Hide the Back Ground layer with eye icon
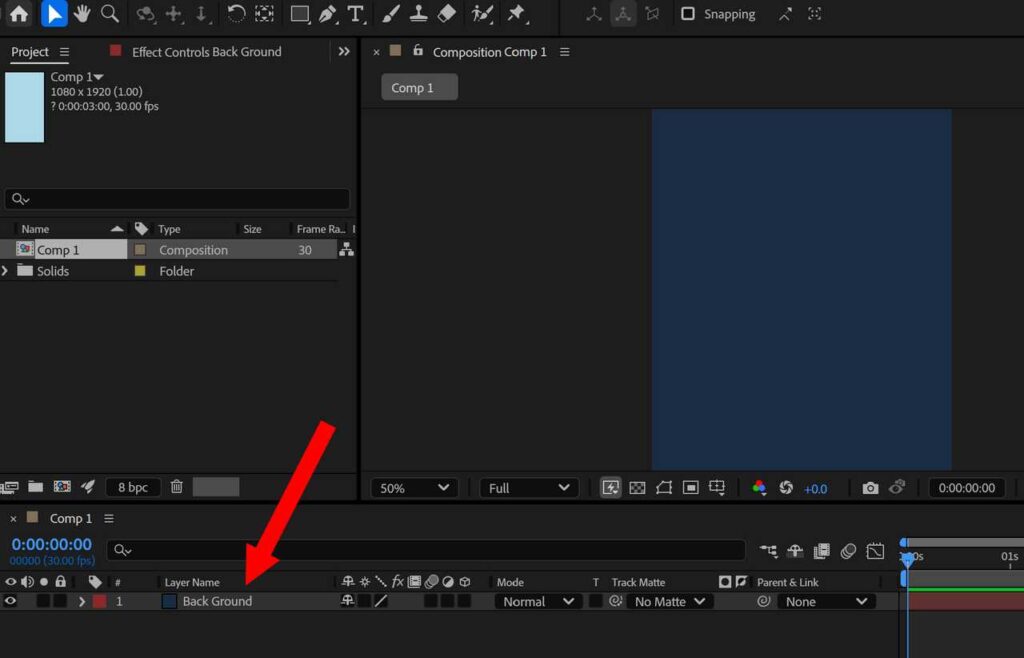This screenshot has height=658, width=1024. pos(10,601)
